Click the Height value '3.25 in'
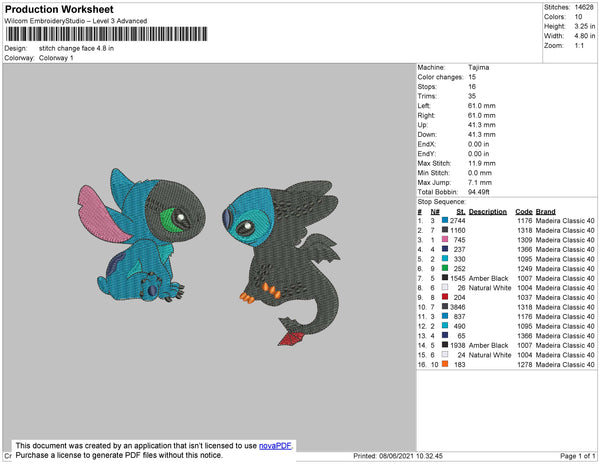 pyautogui.click(x=585, y=26)
